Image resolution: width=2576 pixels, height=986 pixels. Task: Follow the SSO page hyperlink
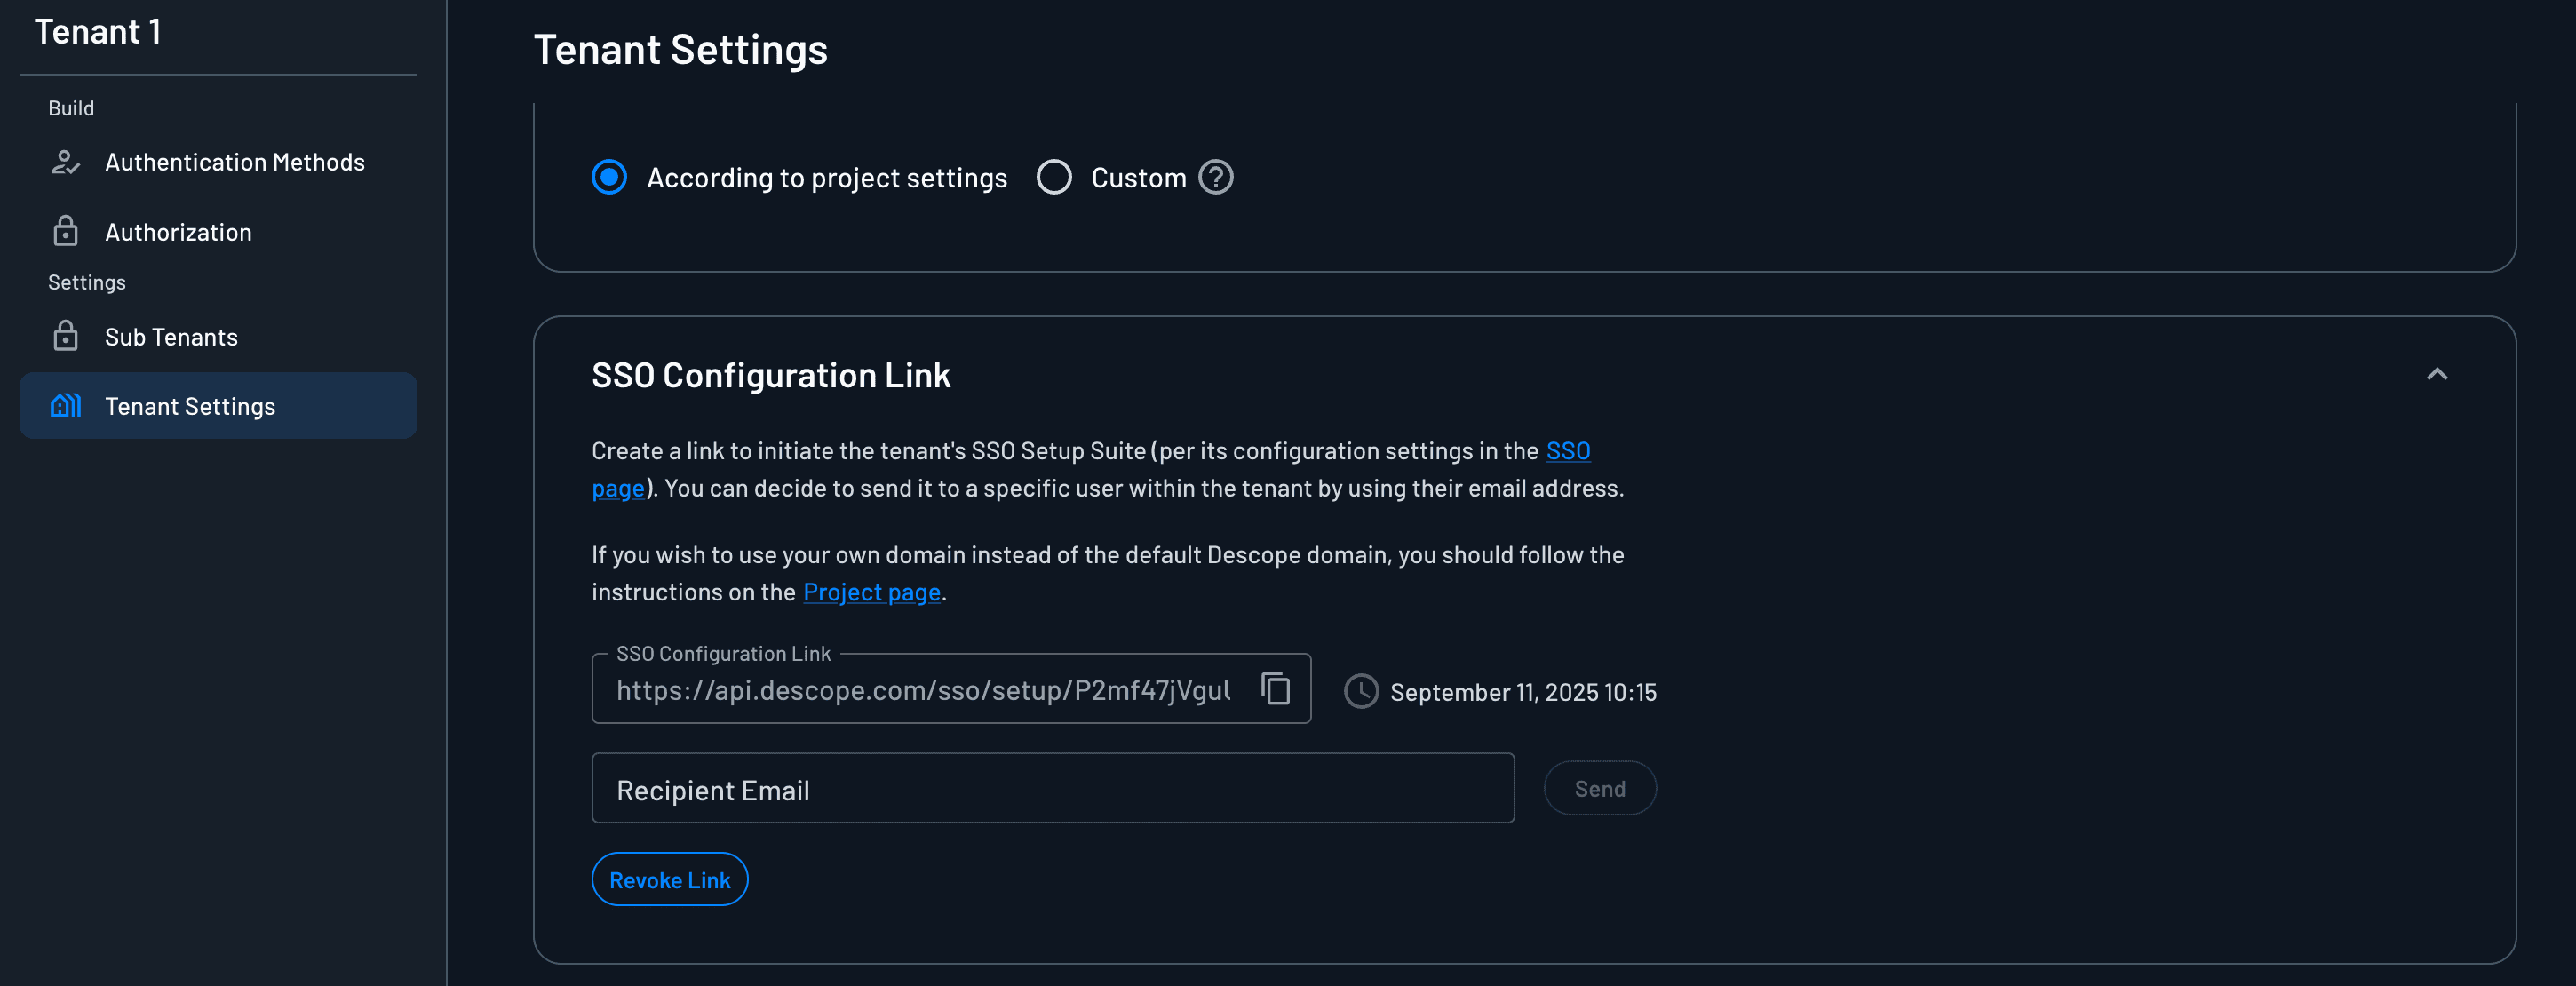tap(1567, 451)
